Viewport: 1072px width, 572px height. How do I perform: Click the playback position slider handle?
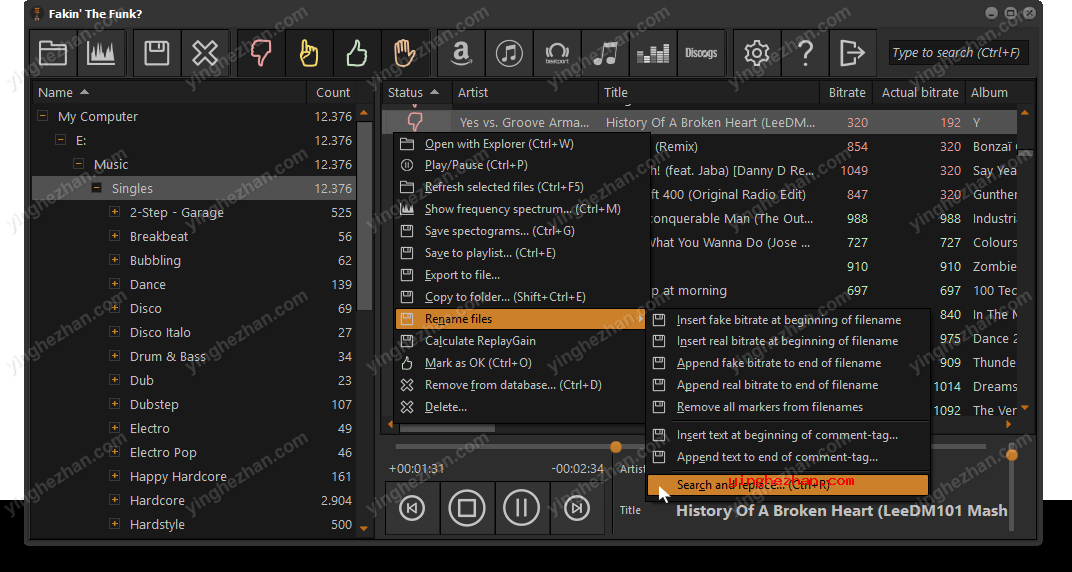616,447
